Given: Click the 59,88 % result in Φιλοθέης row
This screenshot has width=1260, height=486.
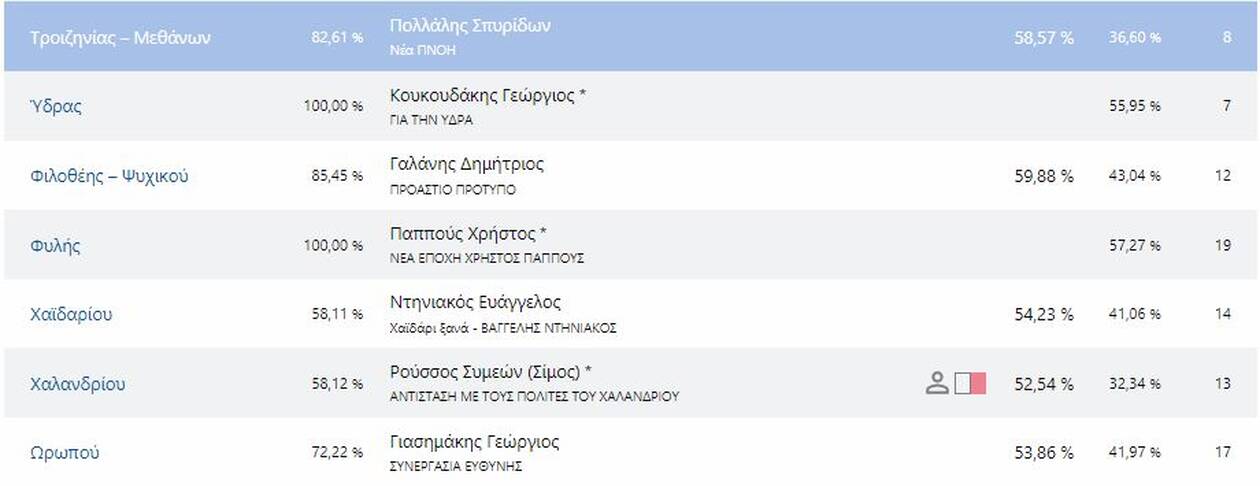Looking at the screenshot, I should tap(1043, 176).
